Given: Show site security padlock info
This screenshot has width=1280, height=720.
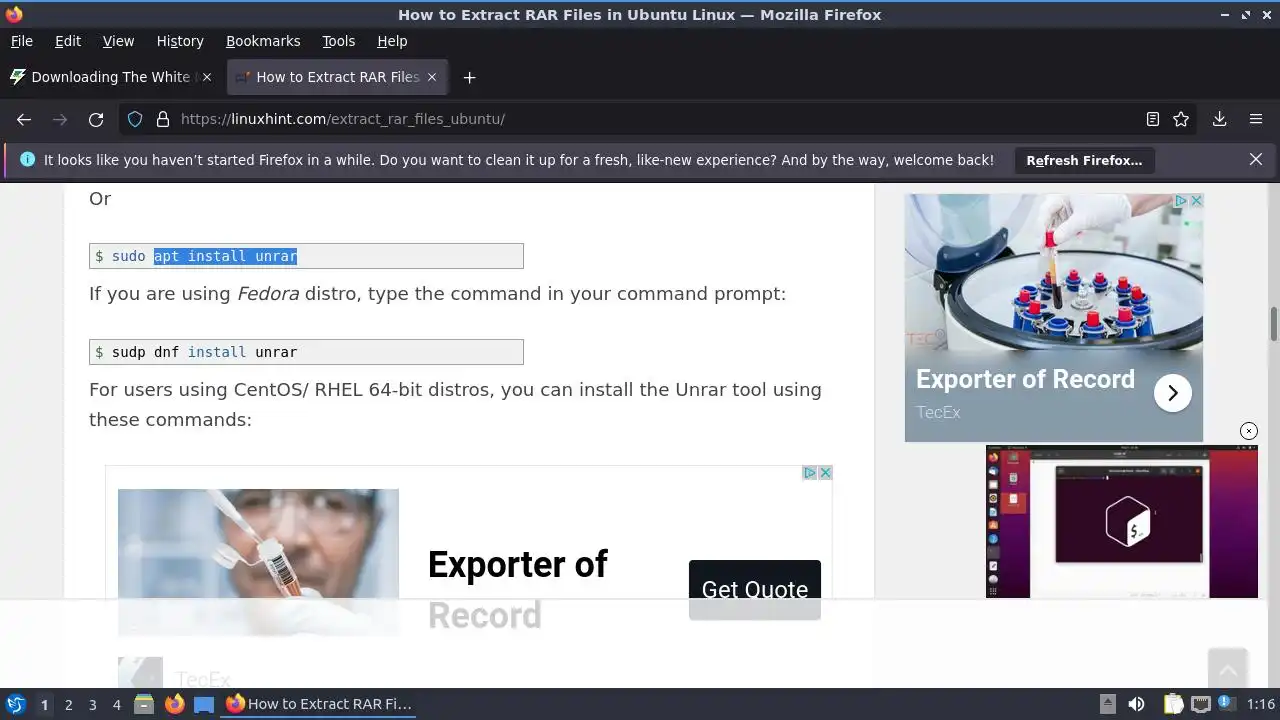Looking at the screenshot, I should (x=163, y=119).
